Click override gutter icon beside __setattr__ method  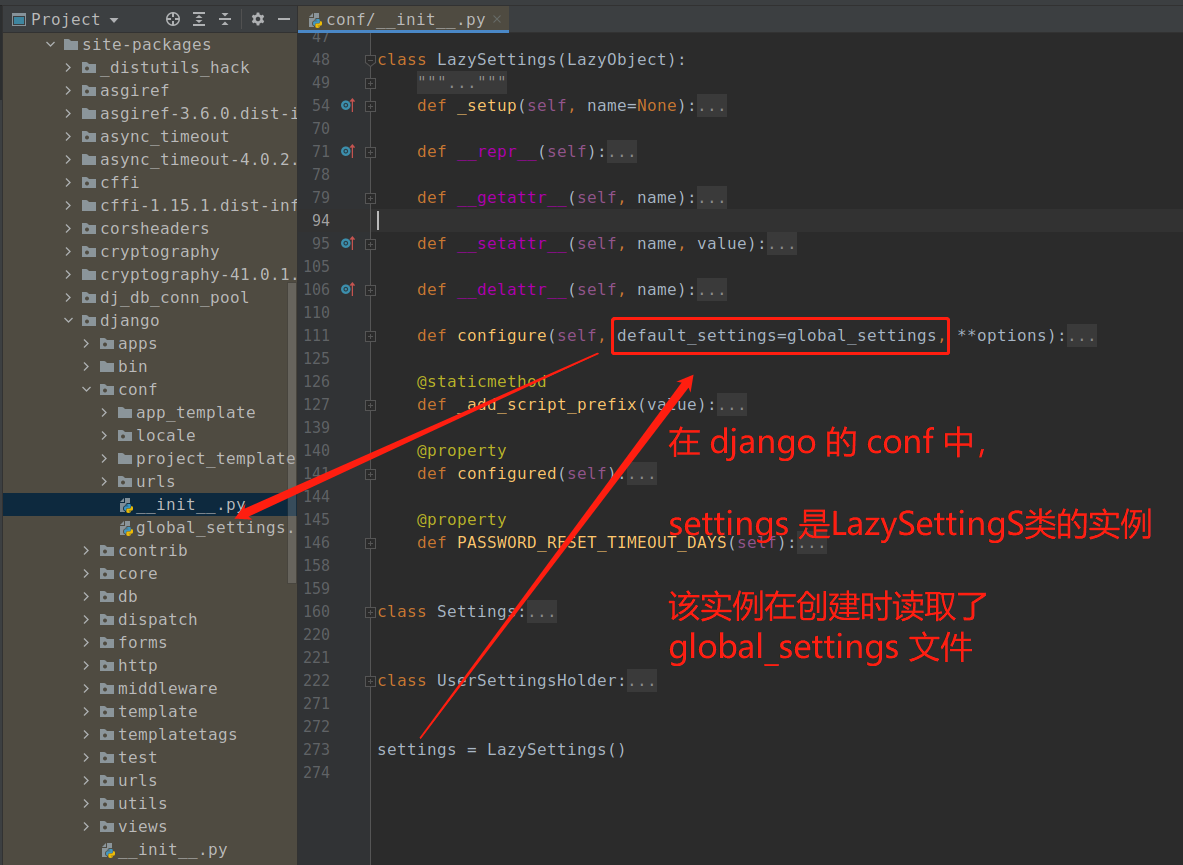click(x=347, y=244)
